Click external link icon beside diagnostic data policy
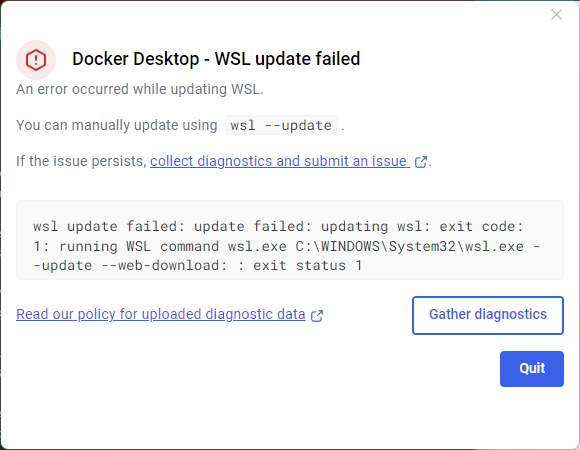This screenshot has height=450, width=580. [317, 316]
